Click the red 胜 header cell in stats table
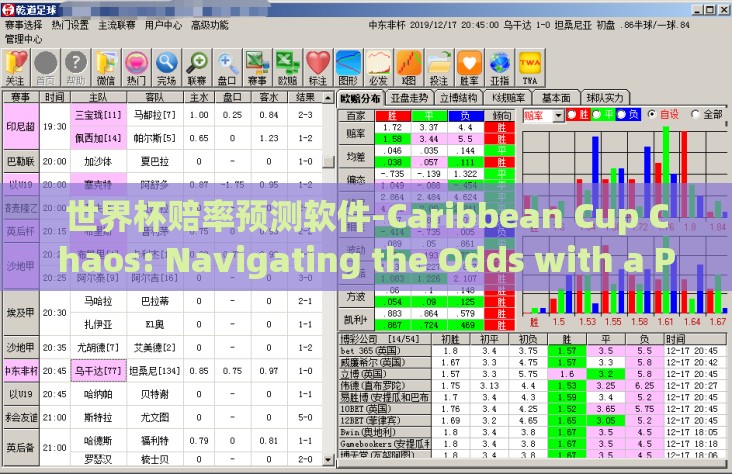Image resolution: width=732 pixels, height=474 pixels. pos(393,115)
